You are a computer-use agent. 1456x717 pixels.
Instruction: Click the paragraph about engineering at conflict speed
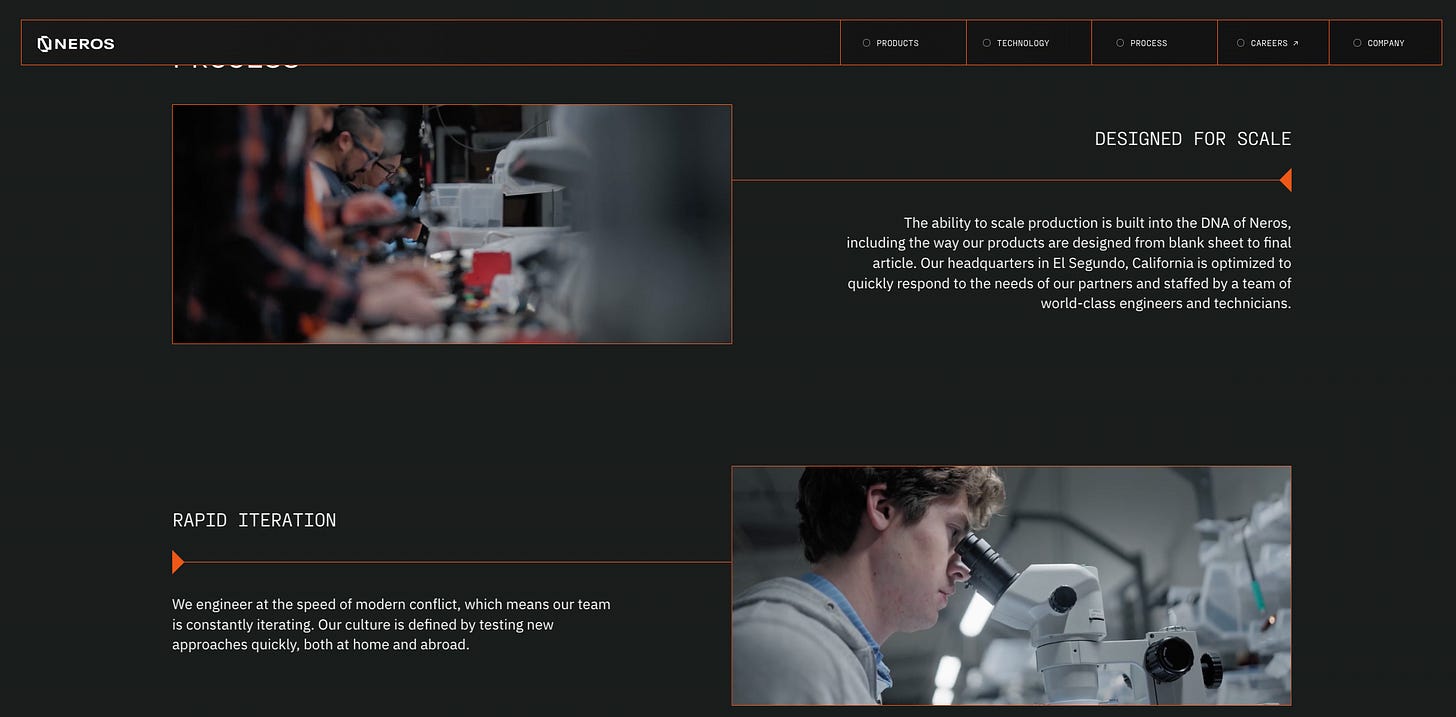(391, 624)
